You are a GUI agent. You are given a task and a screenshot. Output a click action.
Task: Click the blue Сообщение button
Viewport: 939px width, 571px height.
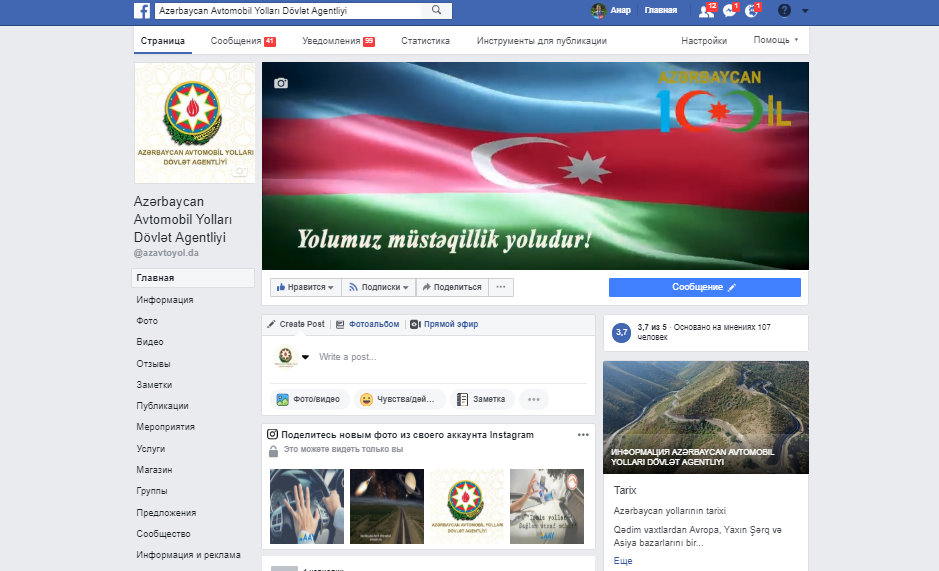(x=704, y=287)
